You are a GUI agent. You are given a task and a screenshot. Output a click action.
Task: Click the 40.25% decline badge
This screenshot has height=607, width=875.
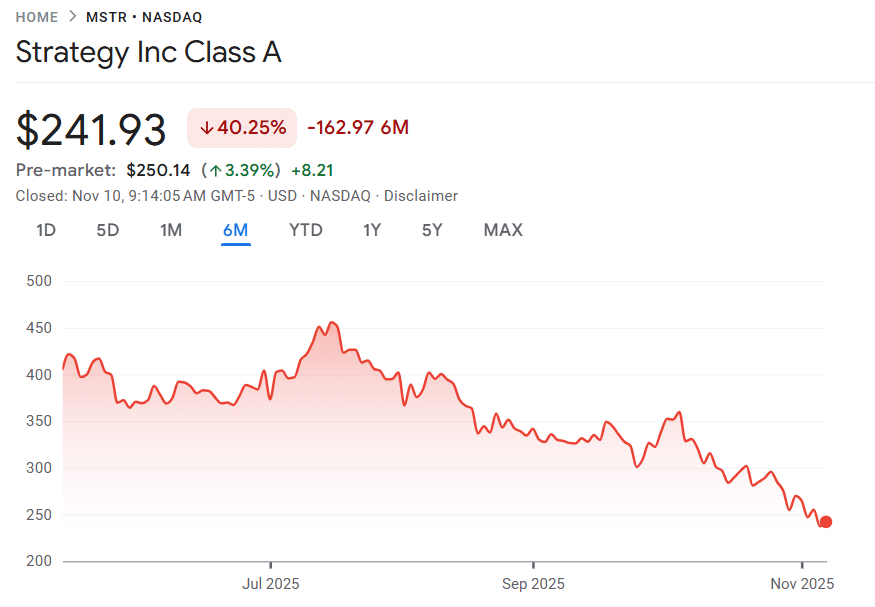click(x=241, y=128)
